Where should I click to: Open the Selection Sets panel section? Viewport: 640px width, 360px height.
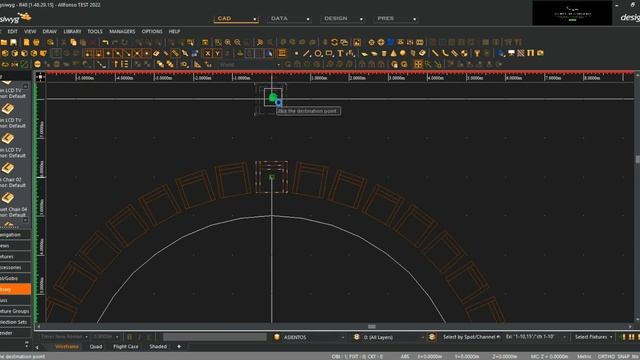point(16,322)
